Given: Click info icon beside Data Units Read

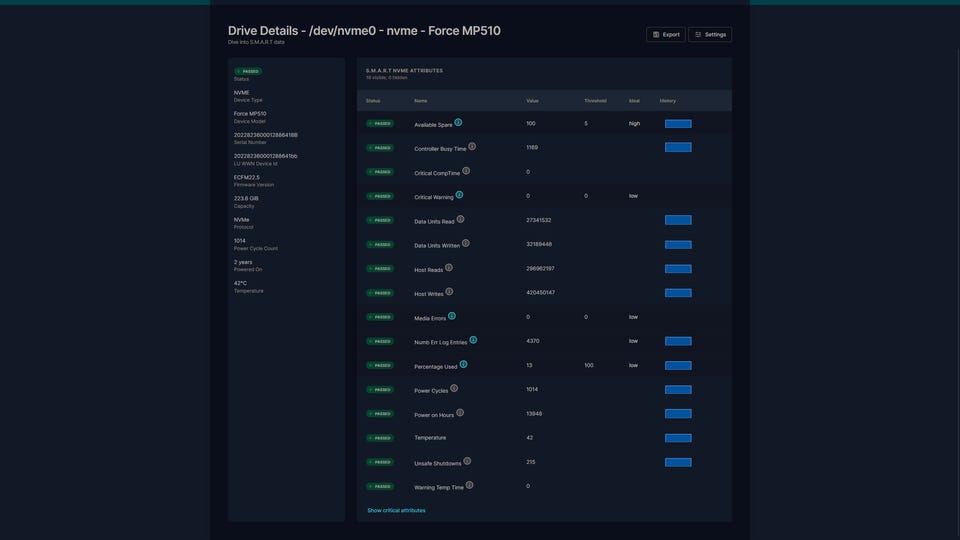Looking at the screenshot, I should (460, 219).
